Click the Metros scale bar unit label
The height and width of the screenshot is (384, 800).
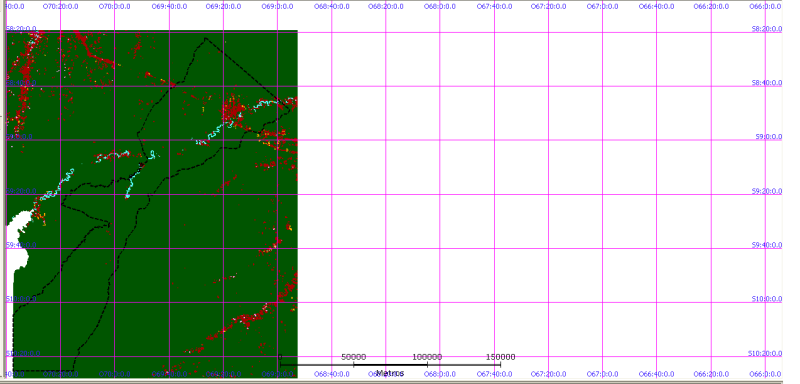coord(390,373)
